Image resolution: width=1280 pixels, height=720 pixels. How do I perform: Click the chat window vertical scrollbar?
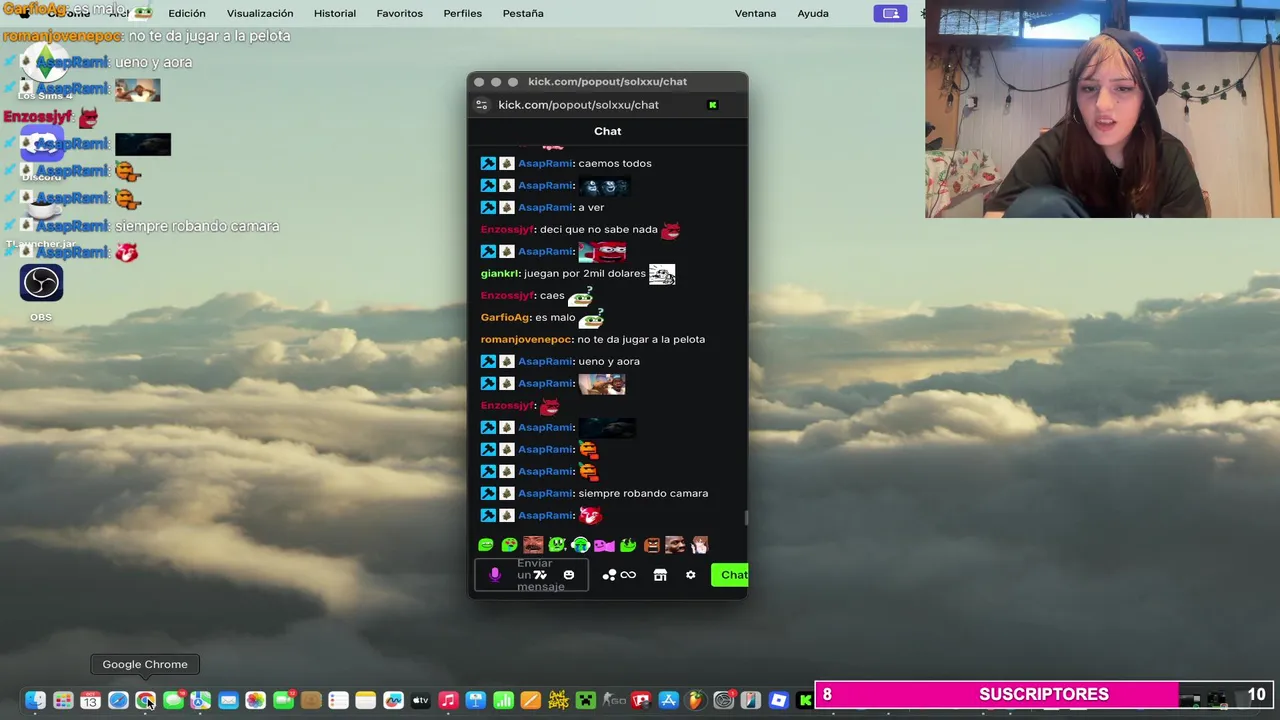745,517
